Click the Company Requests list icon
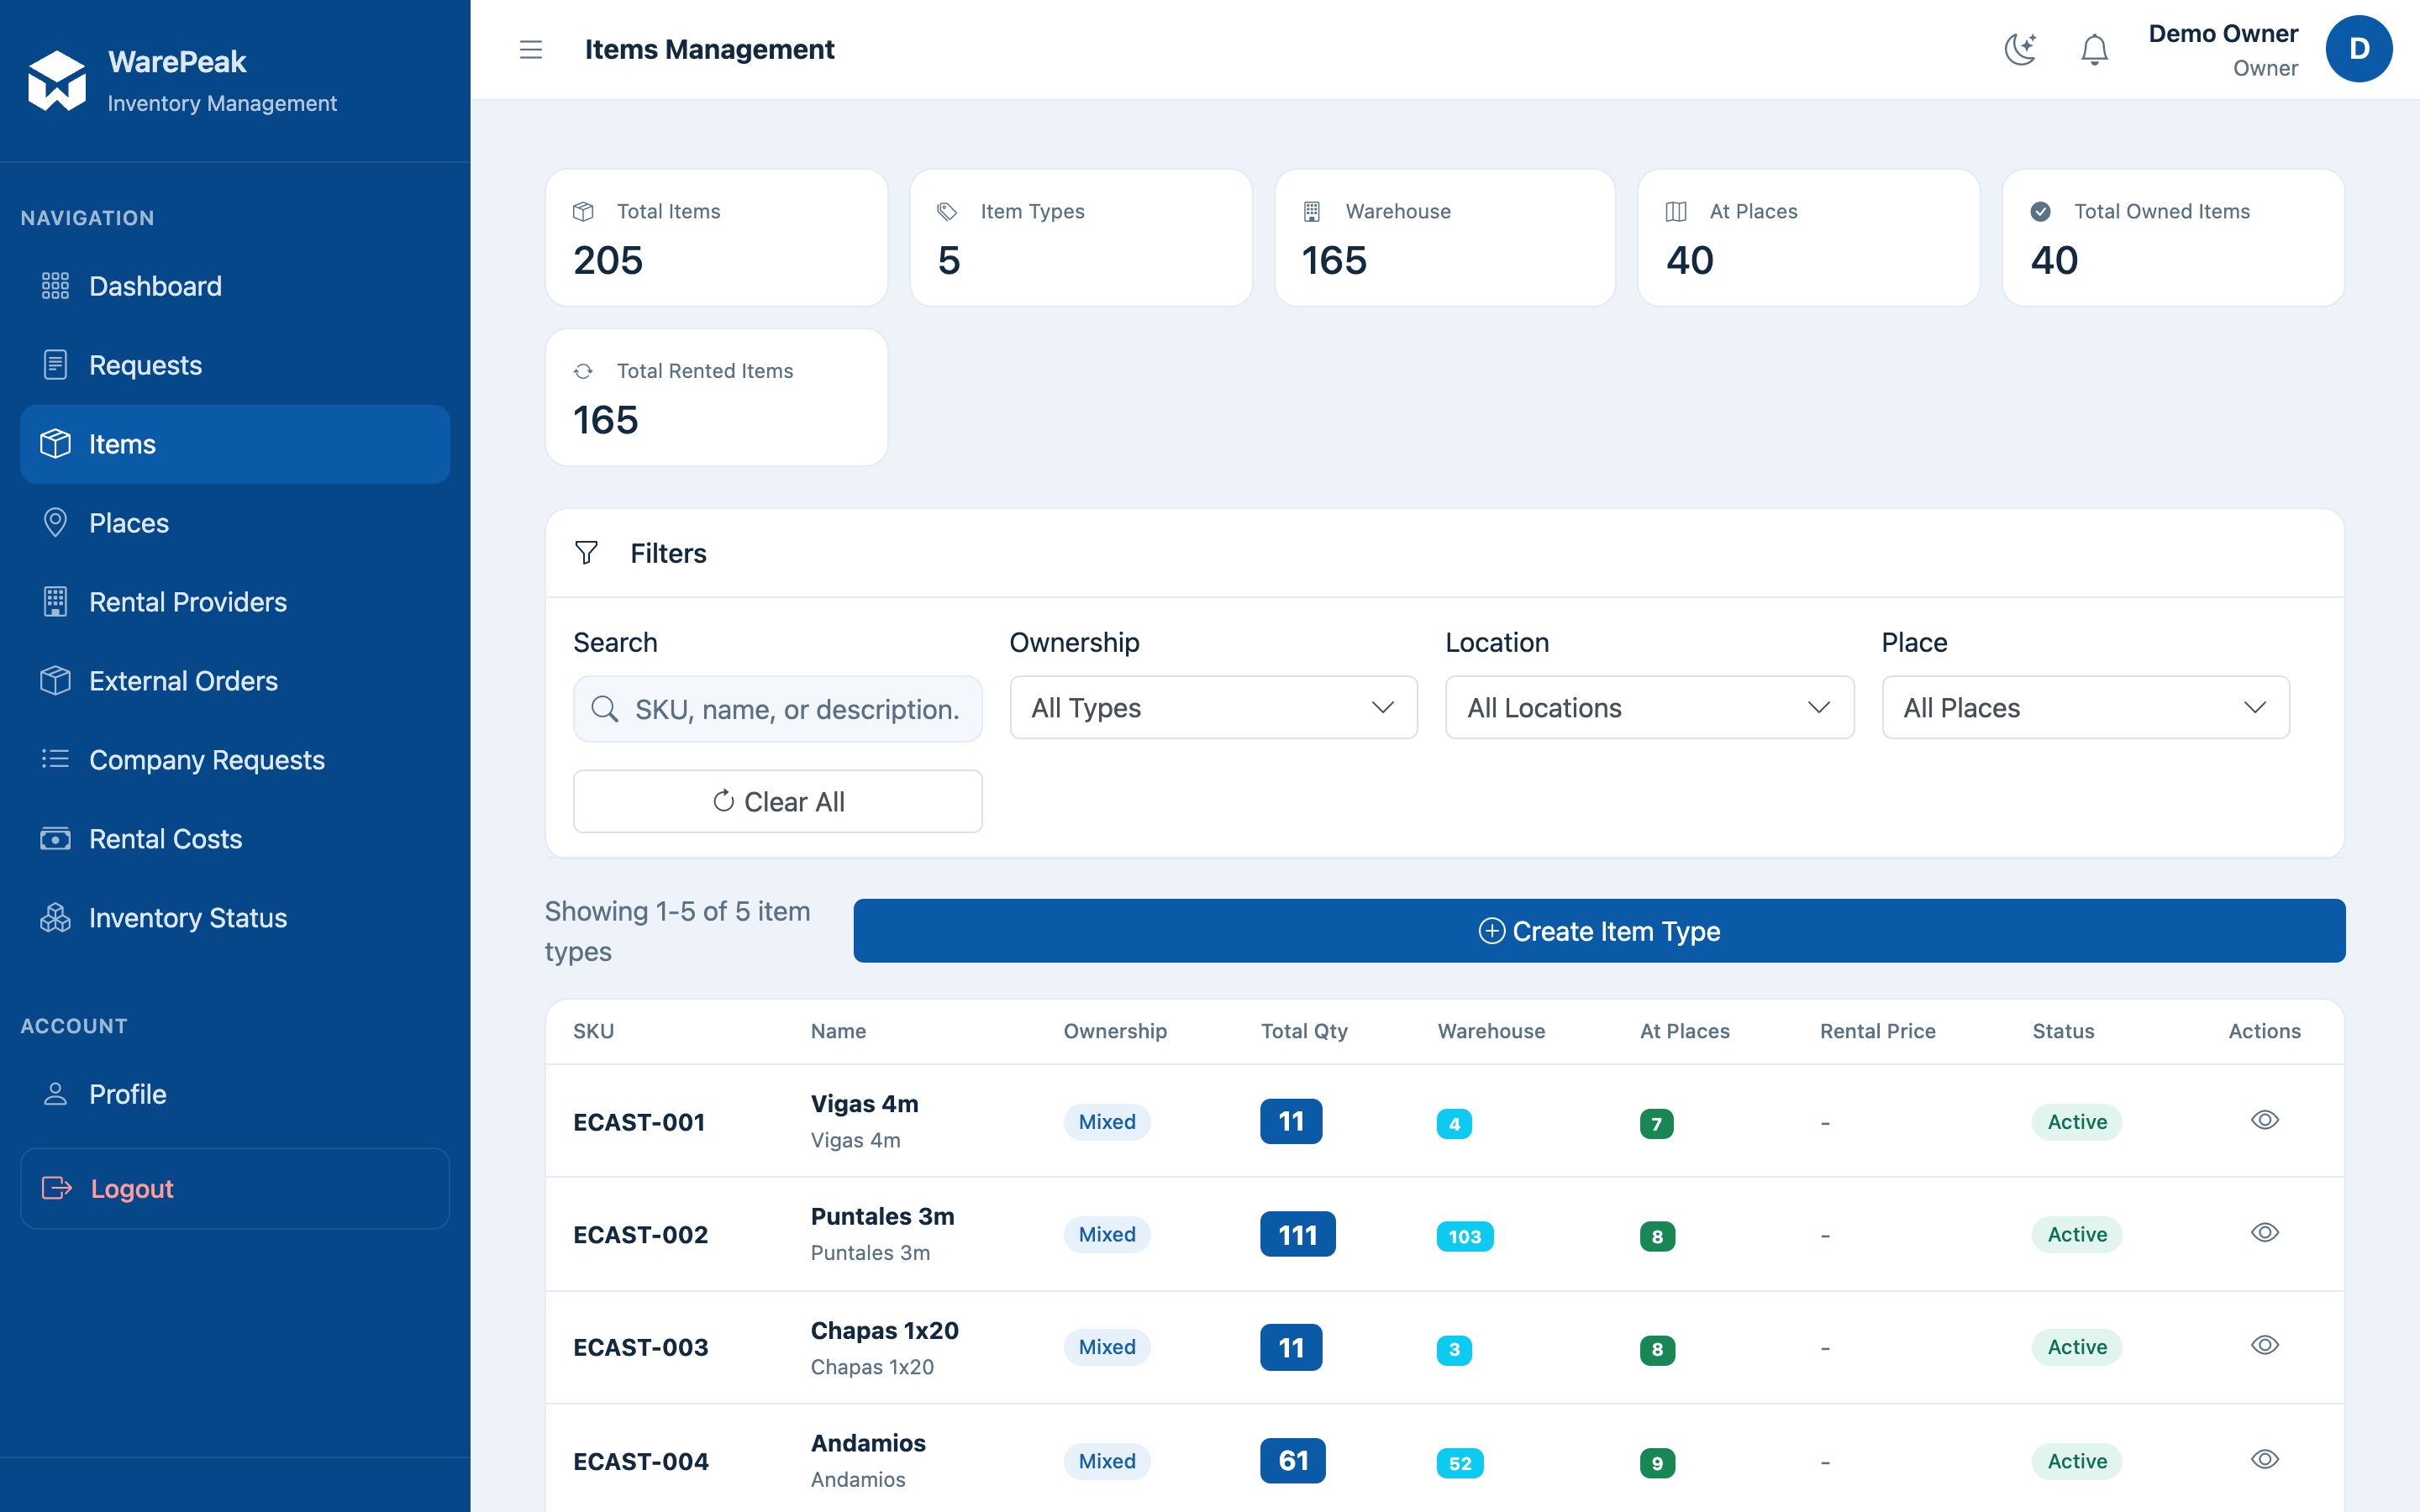This screenshot has height=1512, width=2420. [55, 759]
